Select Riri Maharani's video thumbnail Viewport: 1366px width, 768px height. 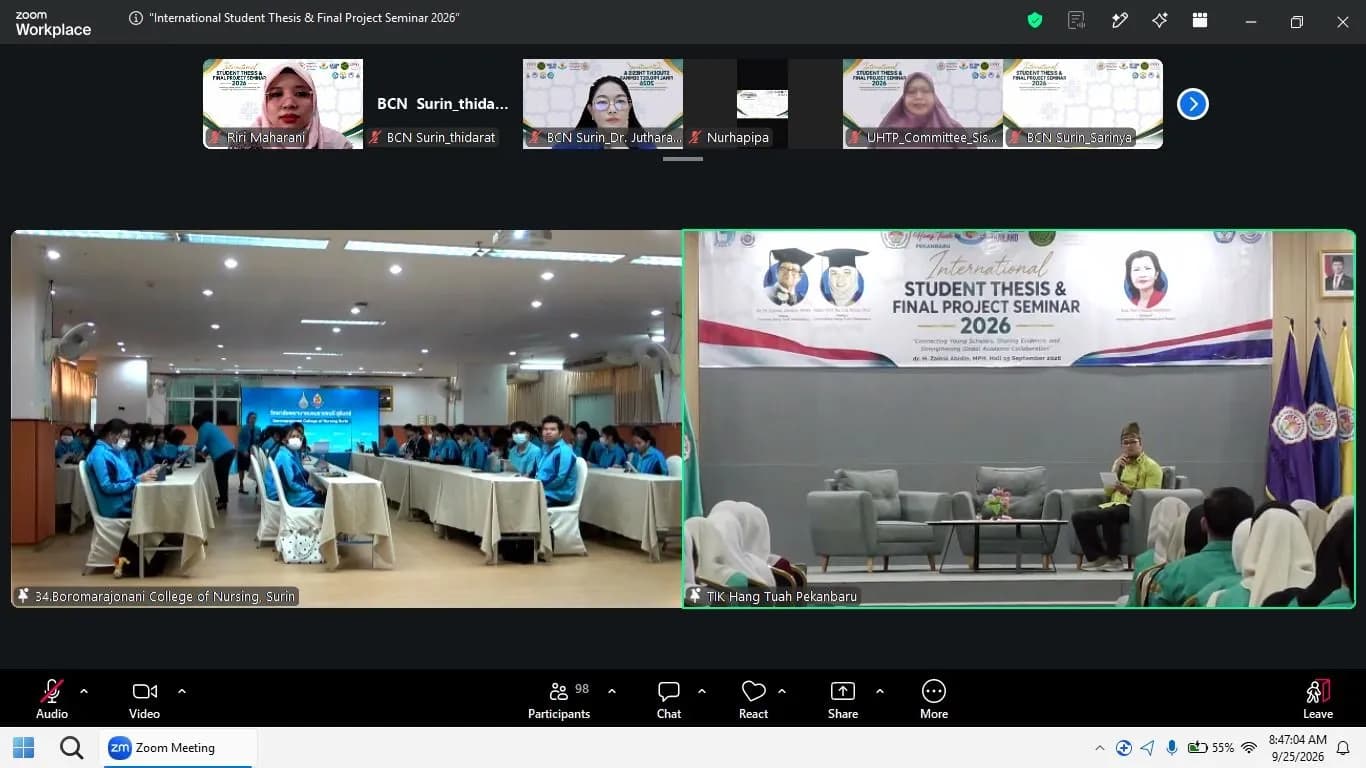(x=283, y=104)
